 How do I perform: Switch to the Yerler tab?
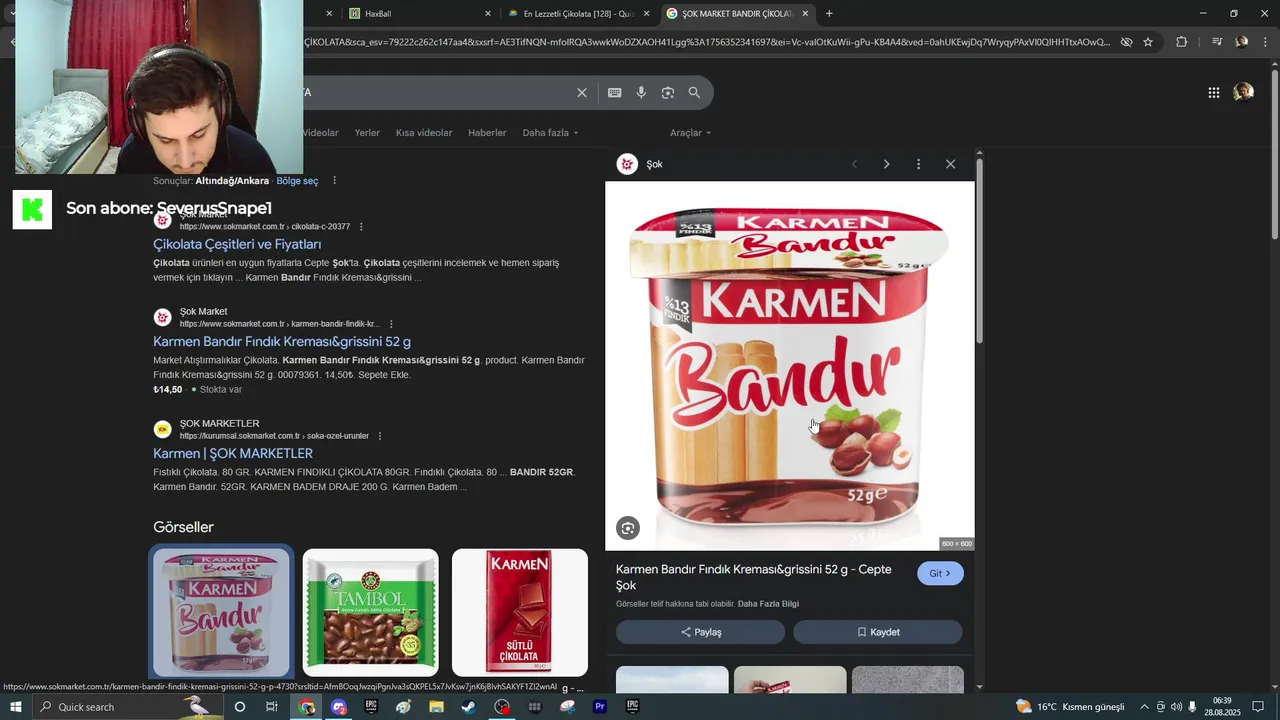[x=367, y=133]
